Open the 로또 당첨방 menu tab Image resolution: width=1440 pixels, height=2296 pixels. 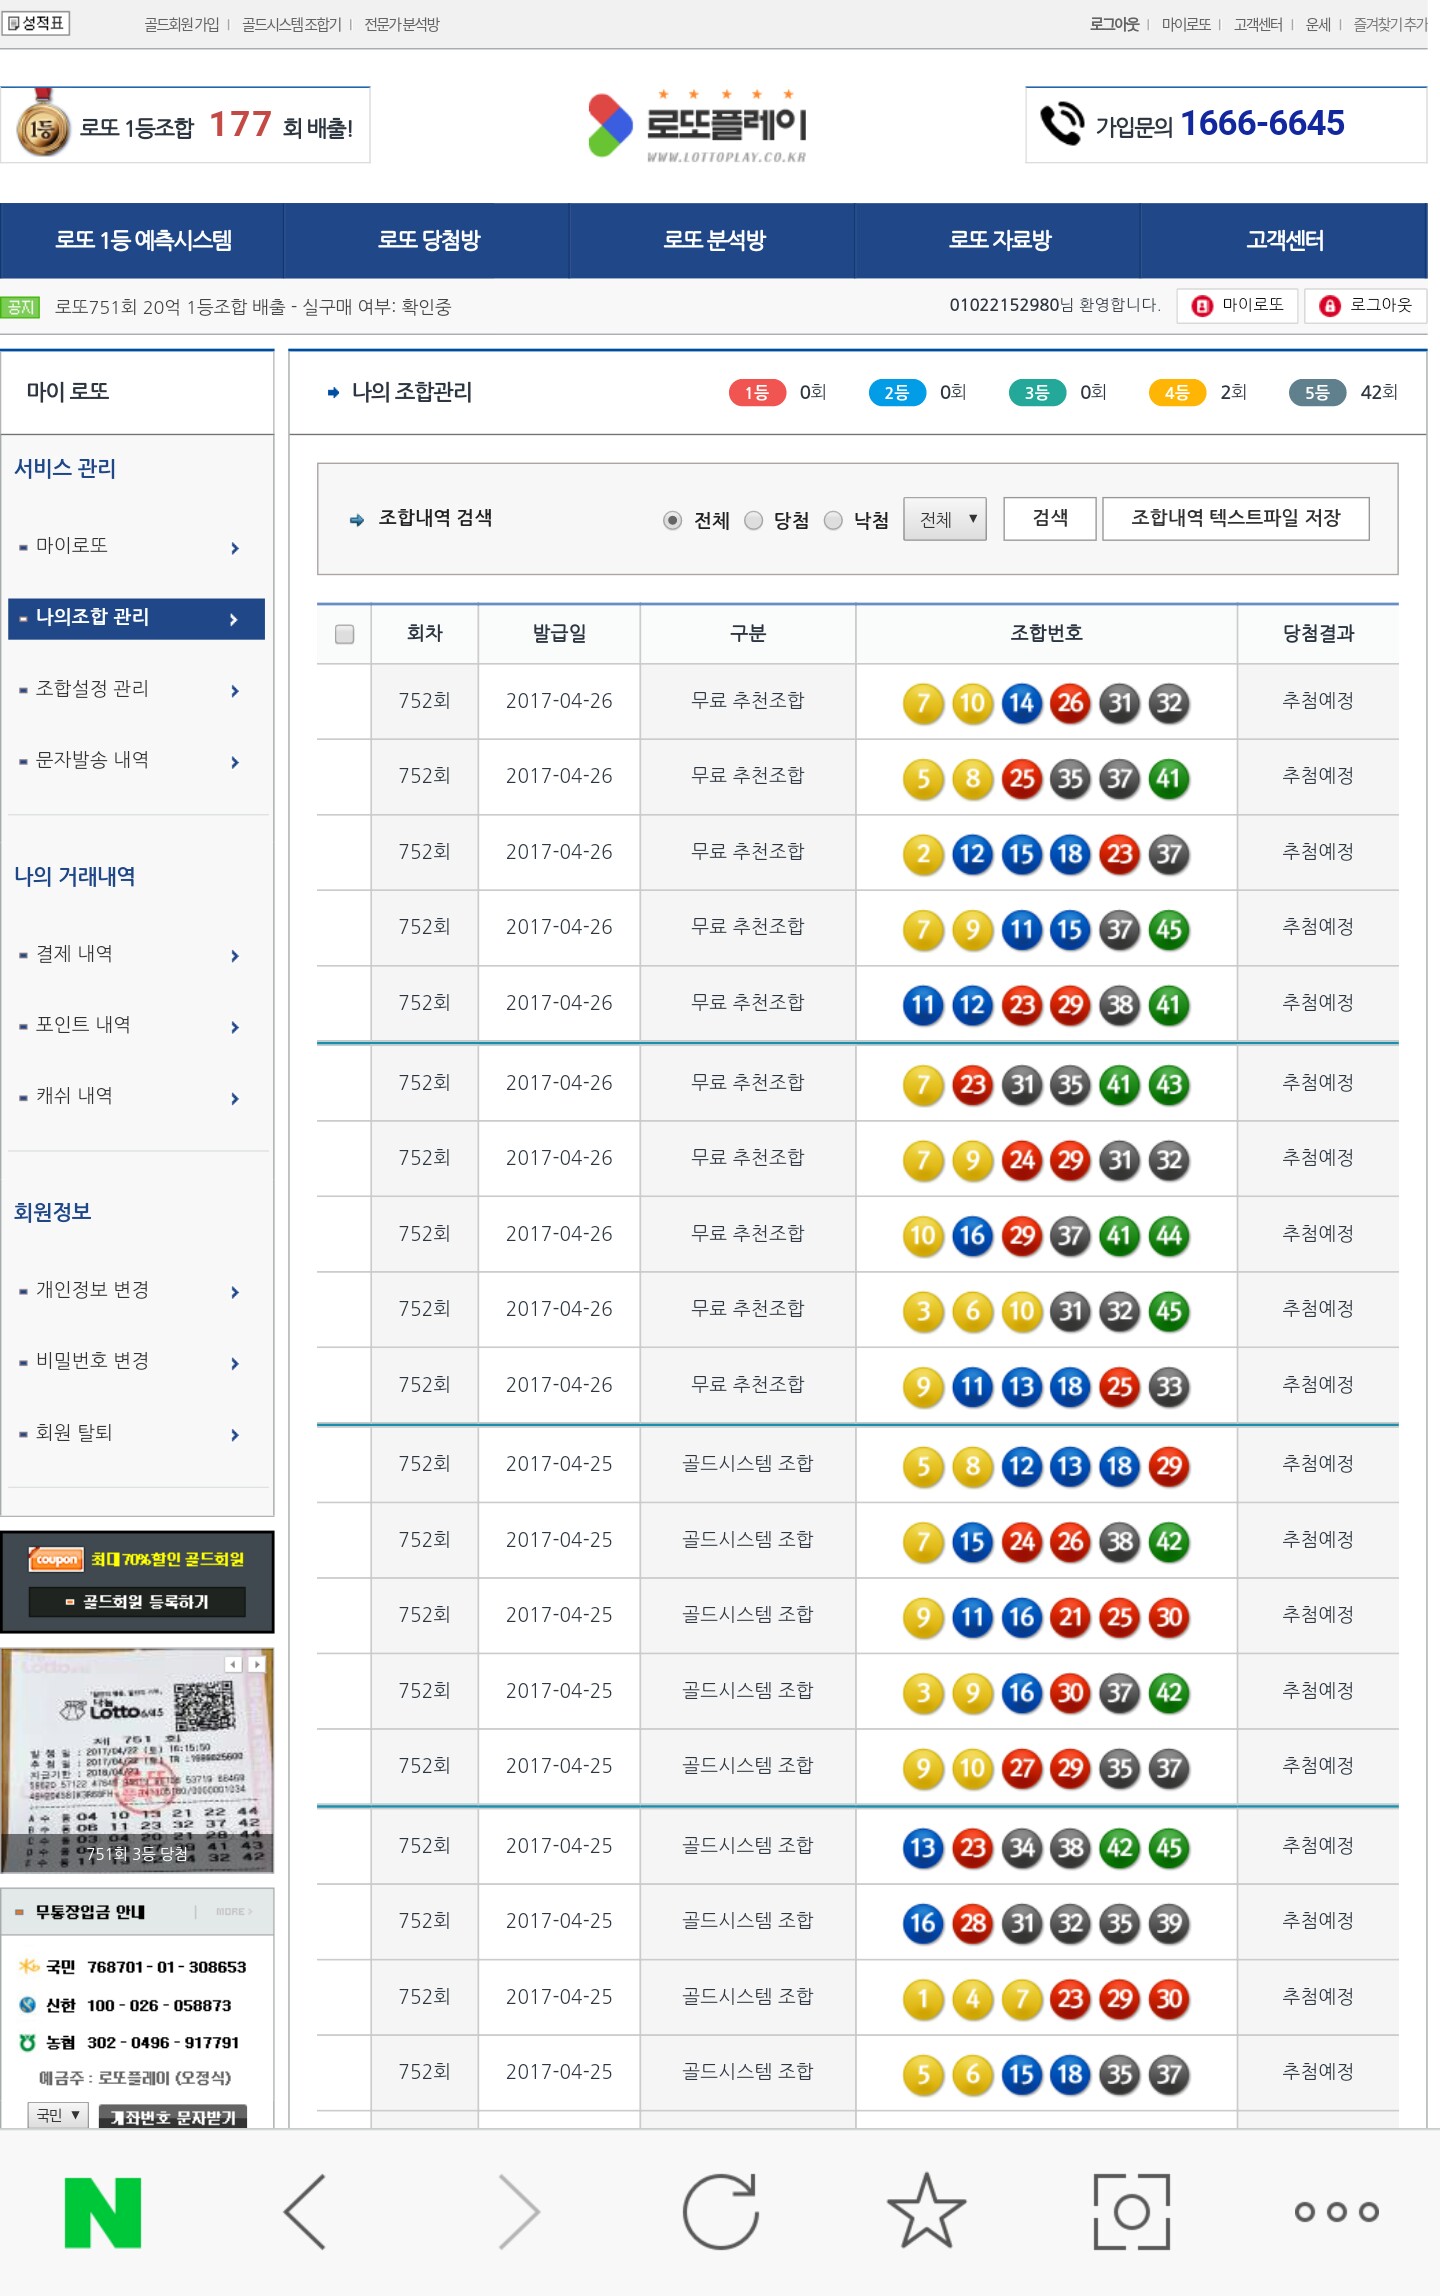tap(428, 240)
